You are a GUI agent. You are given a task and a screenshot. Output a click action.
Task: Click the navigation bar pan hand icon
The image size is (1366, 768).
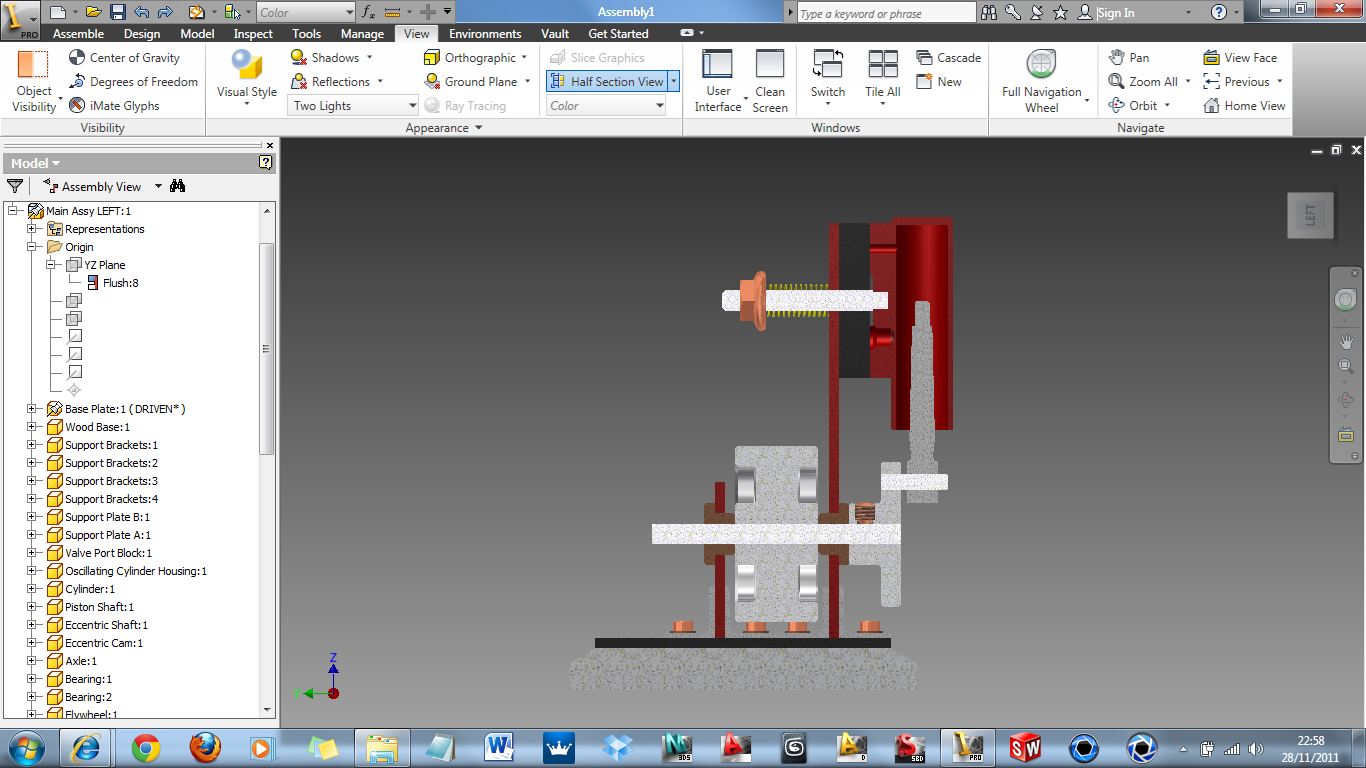pyautogui.click(x=1346, y=341)
